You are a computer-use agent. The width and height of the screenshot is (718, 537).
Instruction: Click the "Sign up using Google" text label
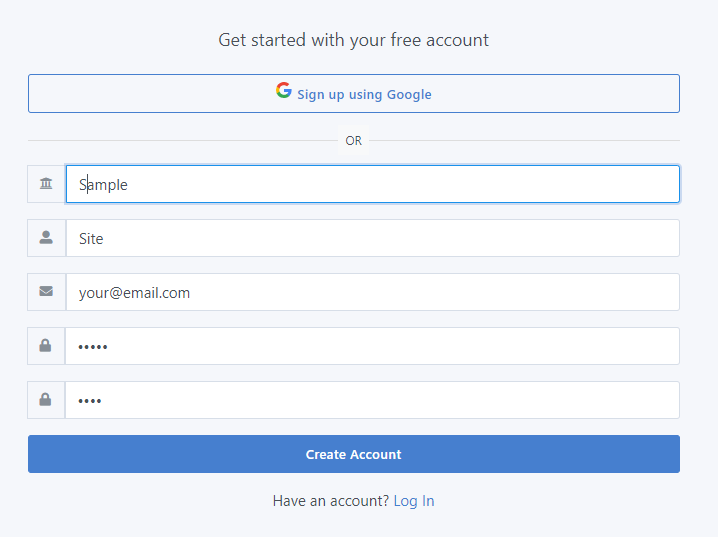coord(364,94)
